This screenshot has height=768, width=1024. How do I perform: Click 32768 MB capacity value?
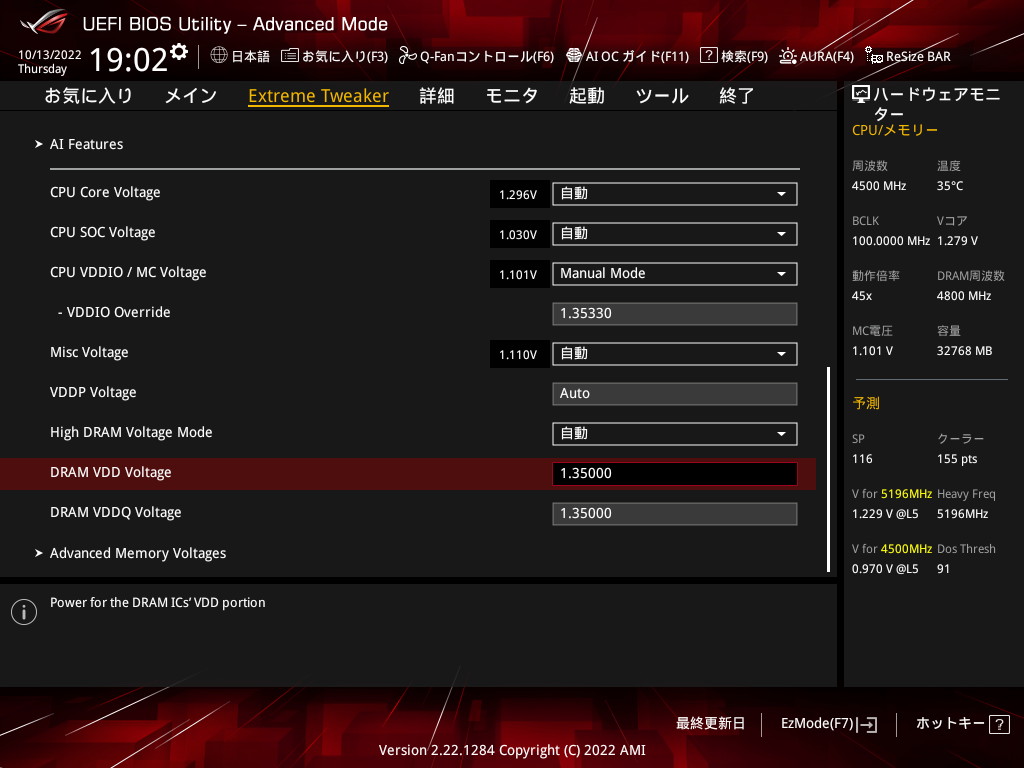pyautogui.click(x=965, y=351)
